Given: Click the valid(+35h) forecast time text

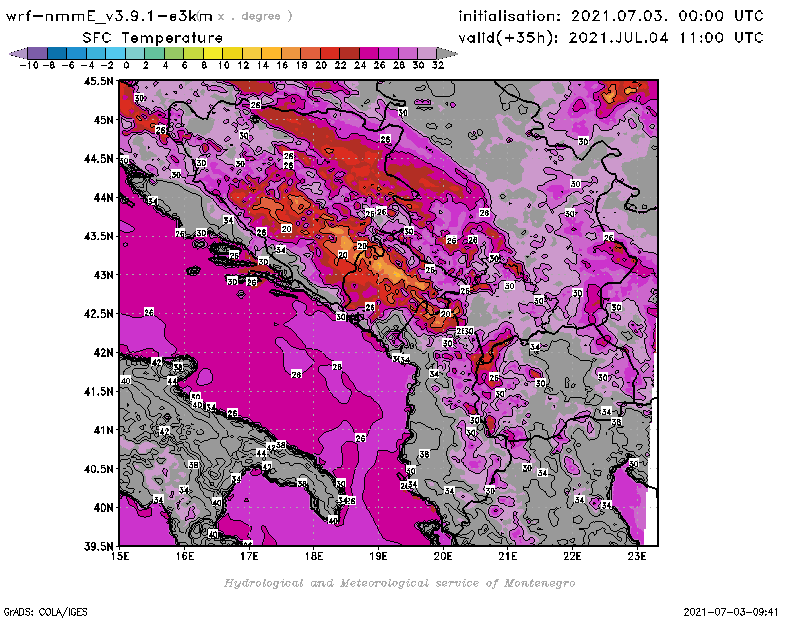Looking at the screenshot, I should click(611, 38).
